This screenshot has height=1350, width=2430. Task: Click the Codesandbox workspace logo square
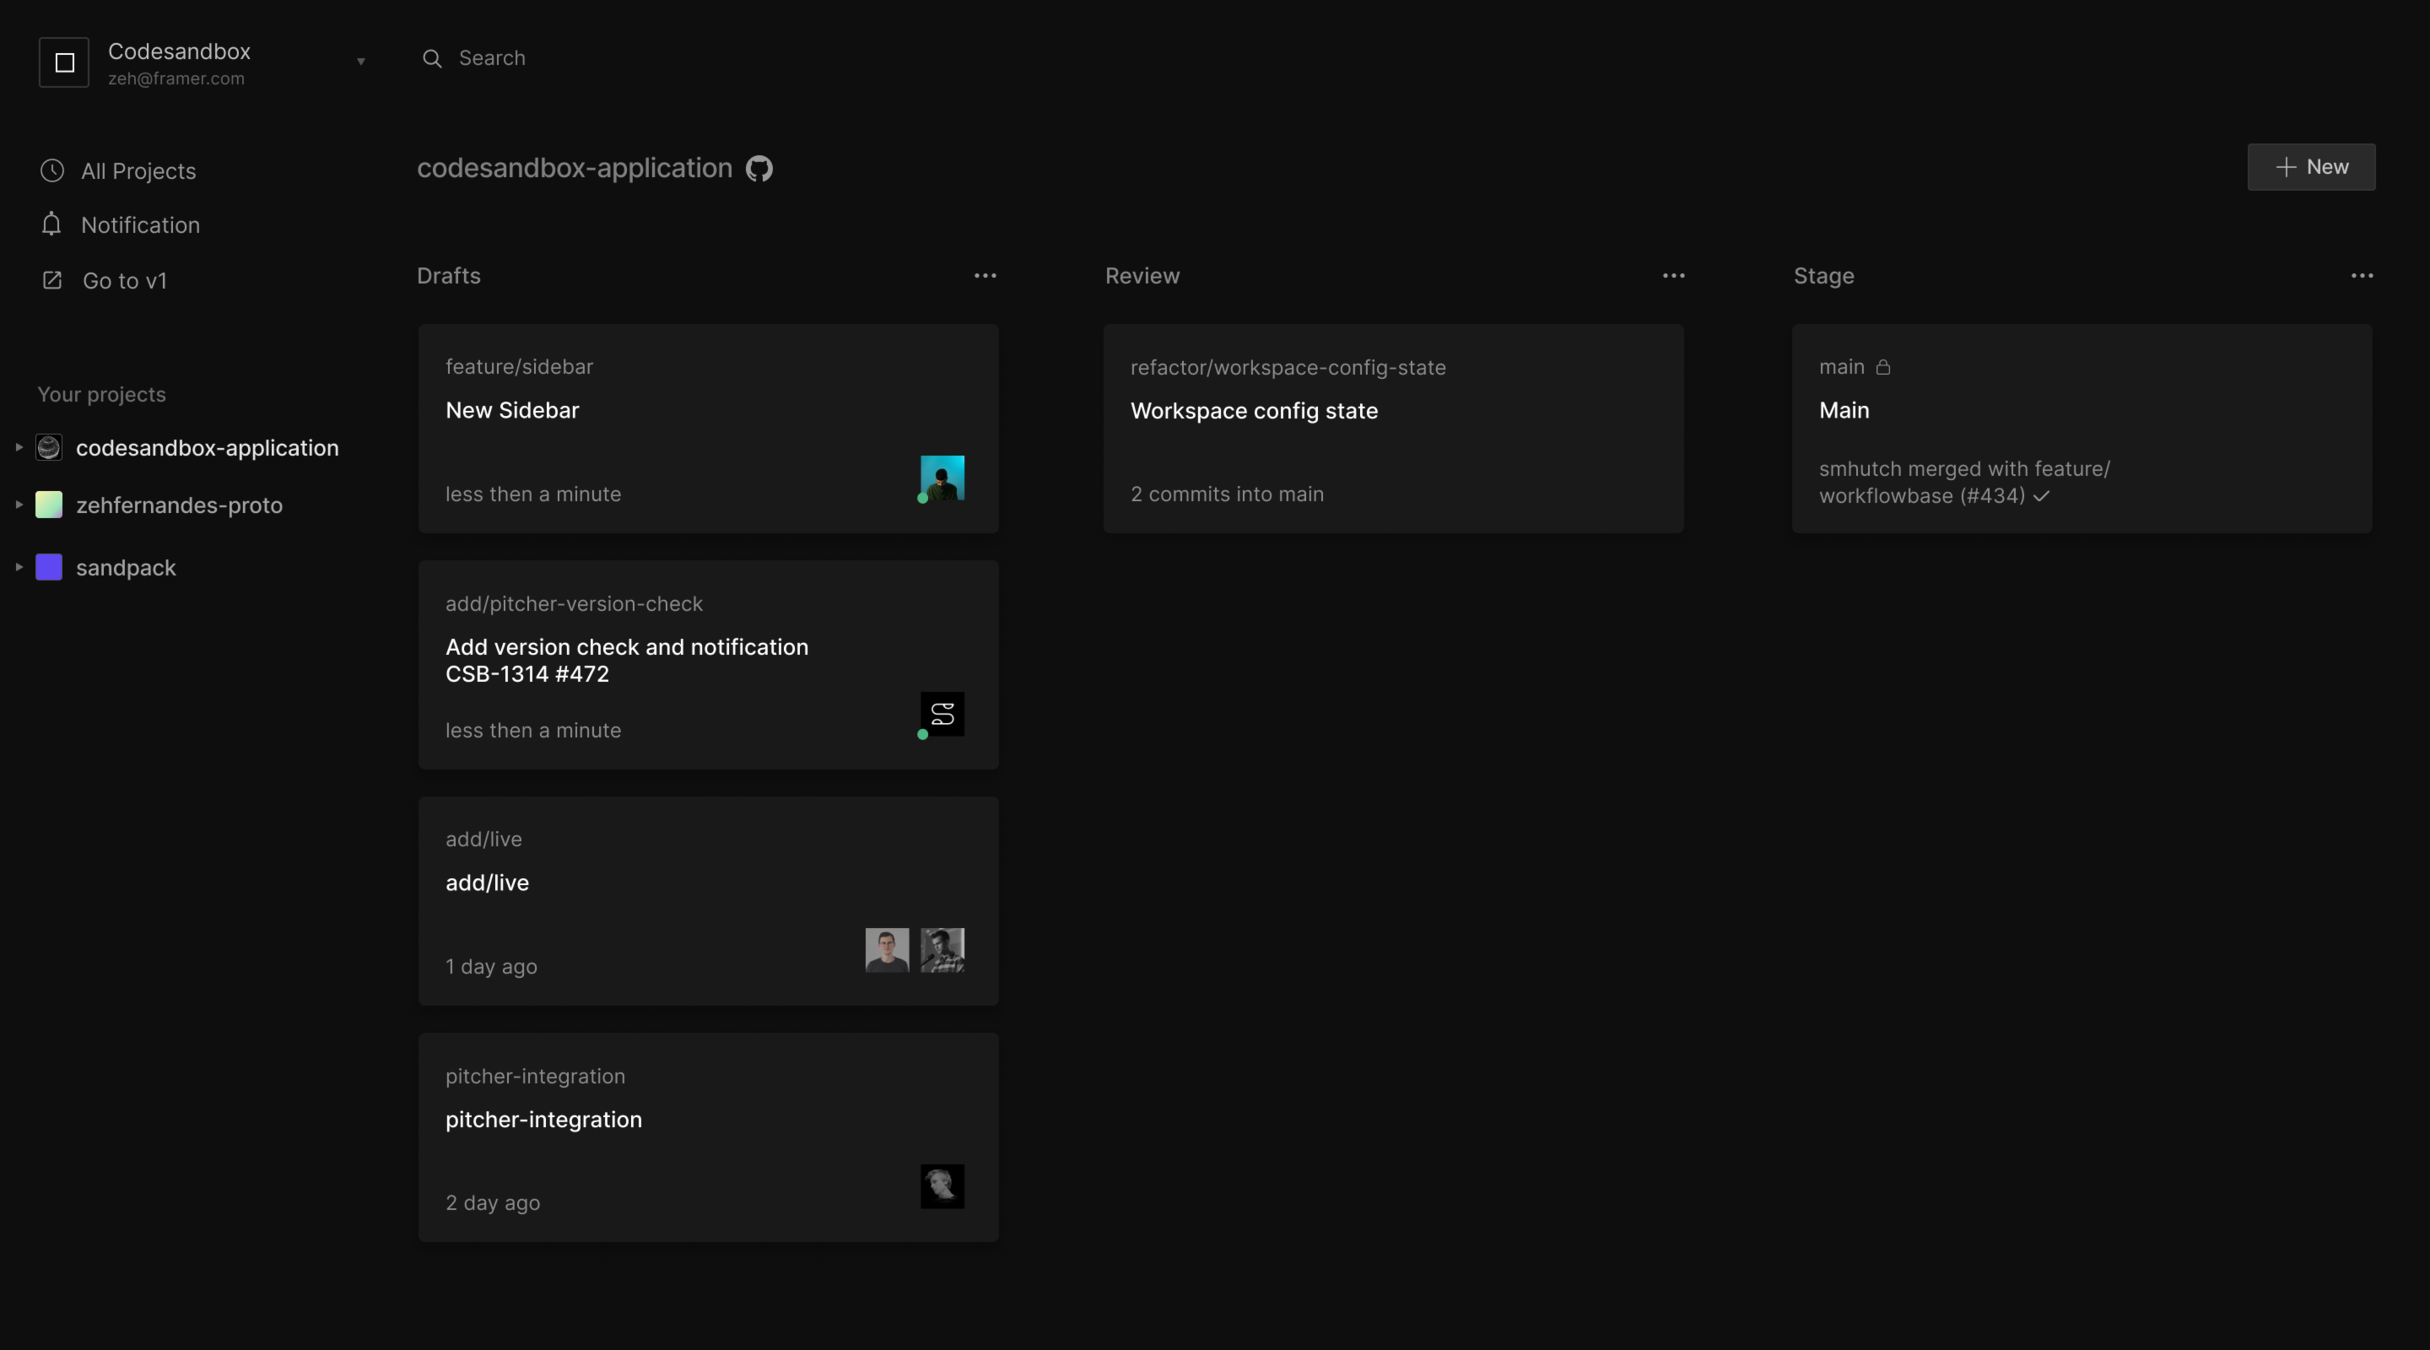point(64,62)
